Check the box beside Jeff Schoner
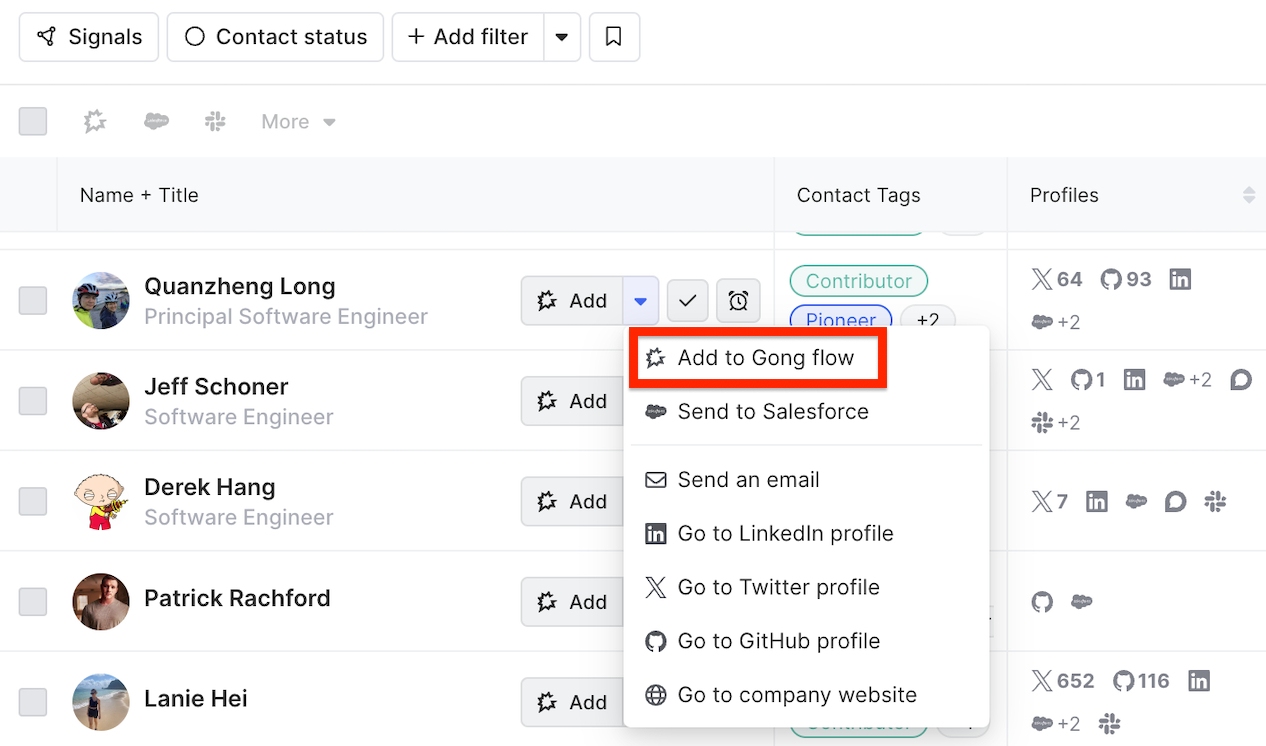This screenshot has height=746, width=1266. 33,401
